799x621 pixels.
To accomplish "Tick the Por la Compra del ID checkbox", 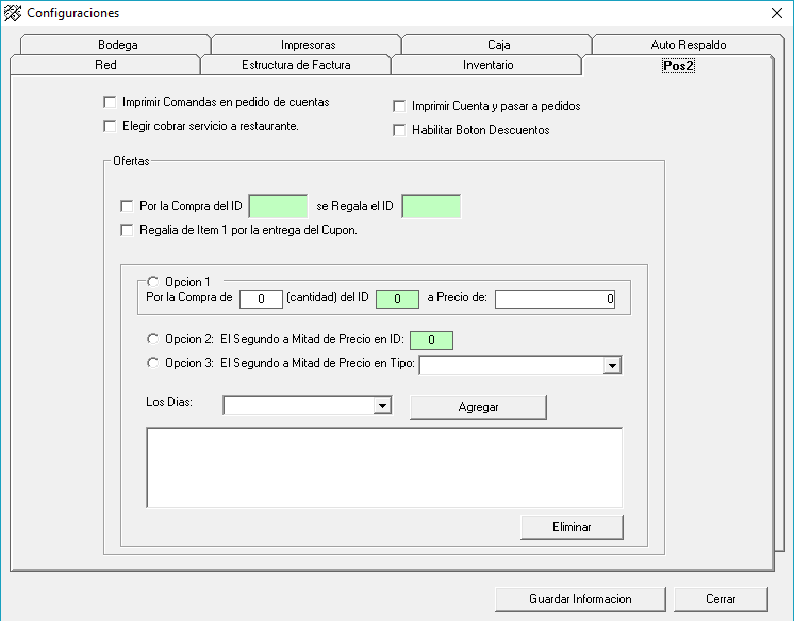I will coord(126,206).
